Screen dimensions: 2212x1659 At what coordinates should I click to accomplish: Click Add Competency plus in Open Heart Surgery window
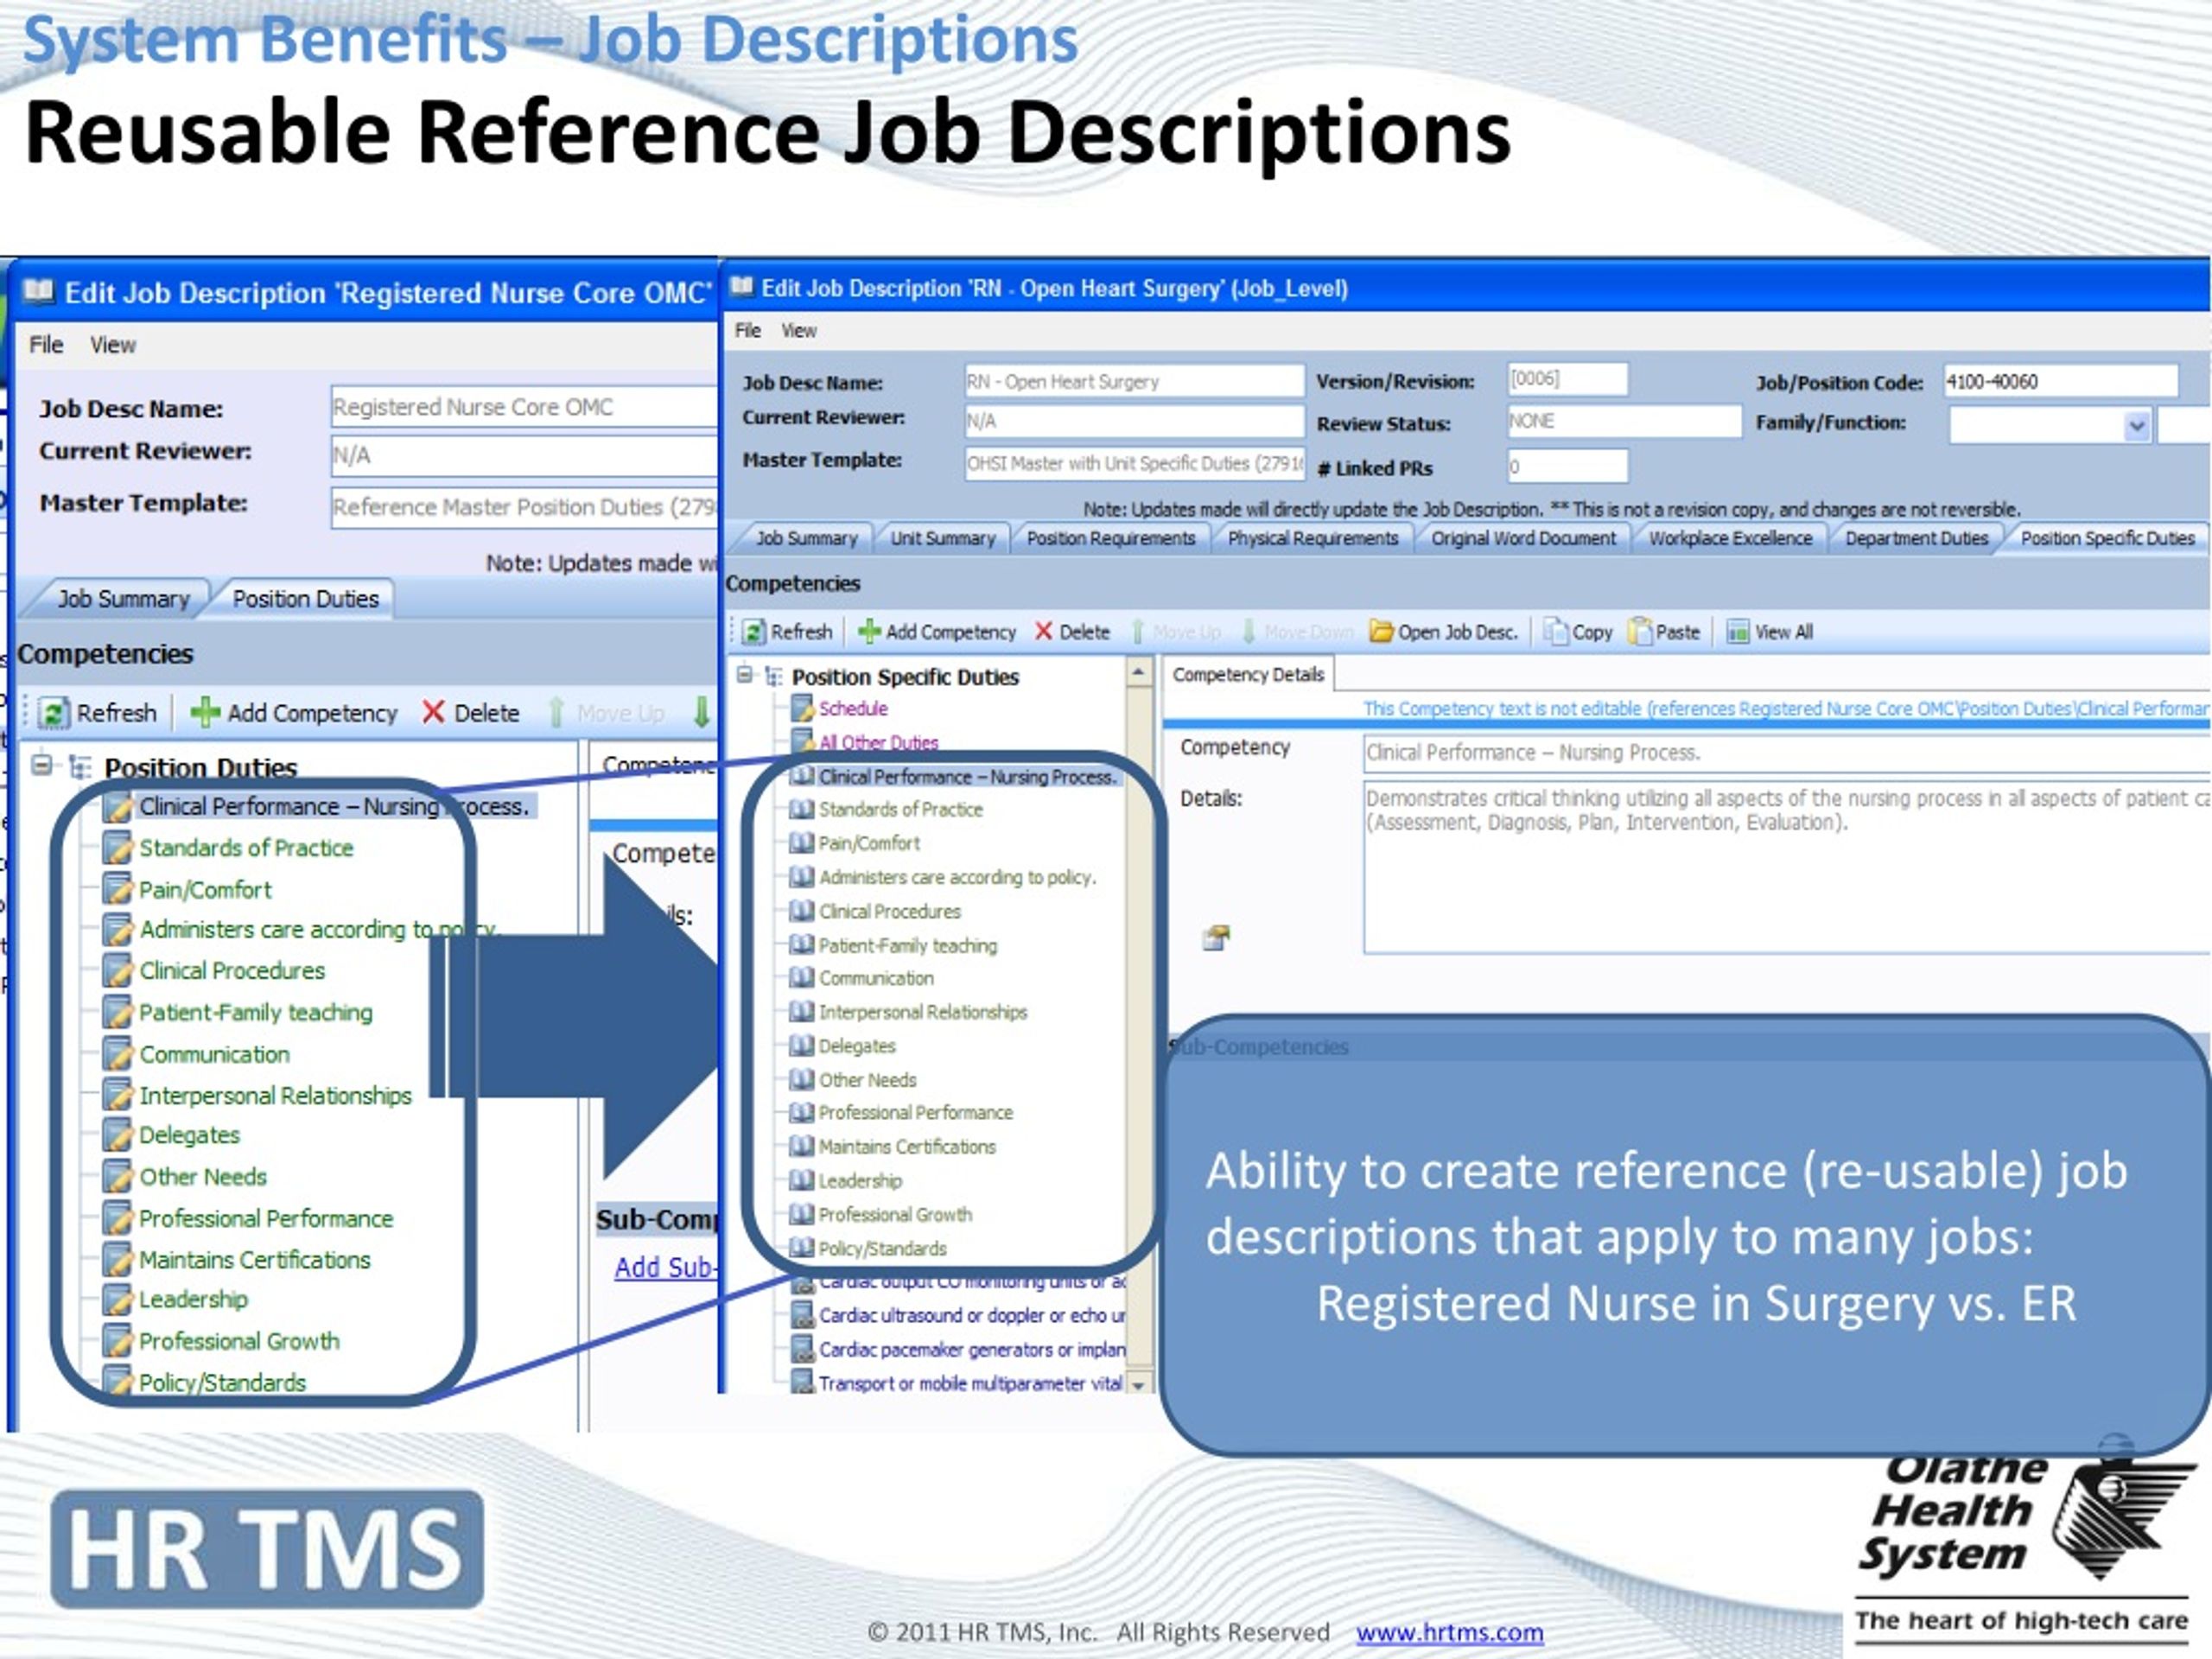[869, 632]
